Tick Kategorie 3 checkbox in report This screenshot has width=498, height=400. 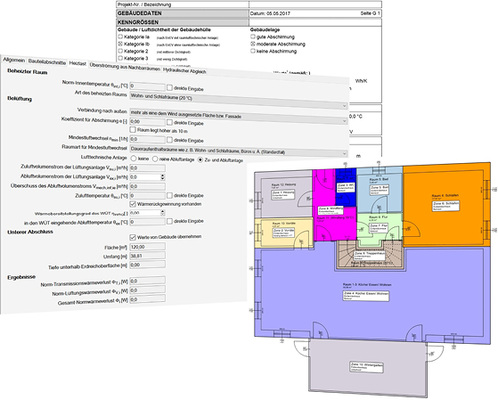(x=120, y=58)
